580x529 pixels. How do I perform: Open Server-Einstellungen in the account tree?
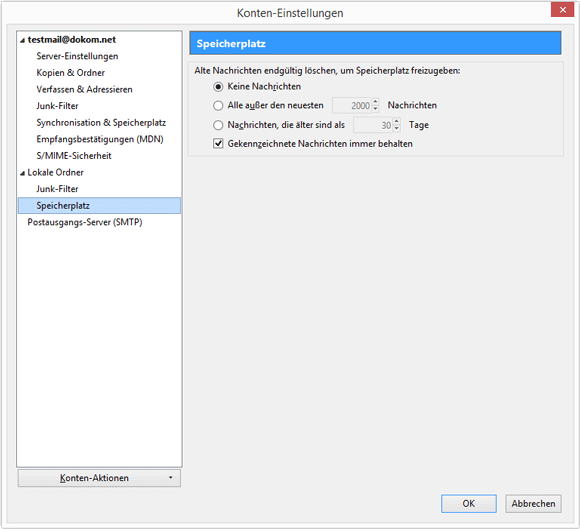77,56
